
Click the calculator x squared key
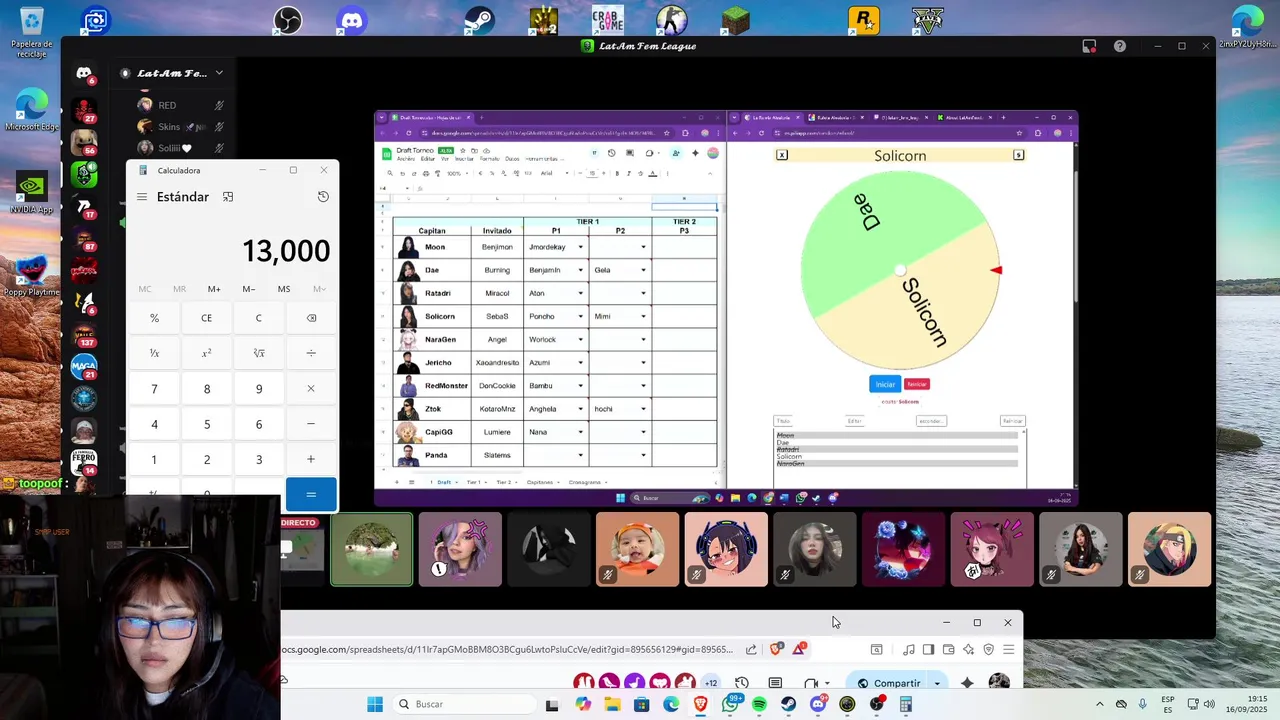[x=206, y=353]
